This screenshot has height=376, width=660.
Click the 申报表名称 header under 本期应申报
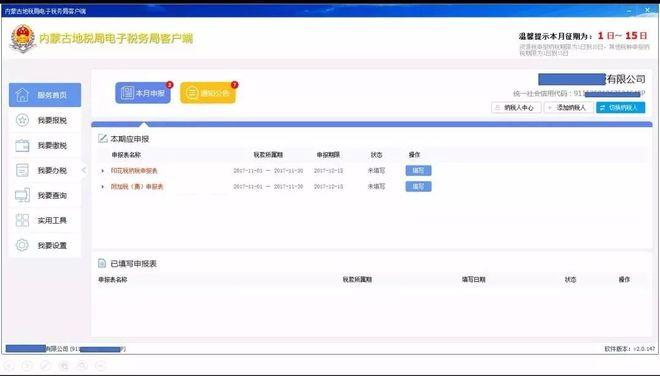[x=126, y=155]
